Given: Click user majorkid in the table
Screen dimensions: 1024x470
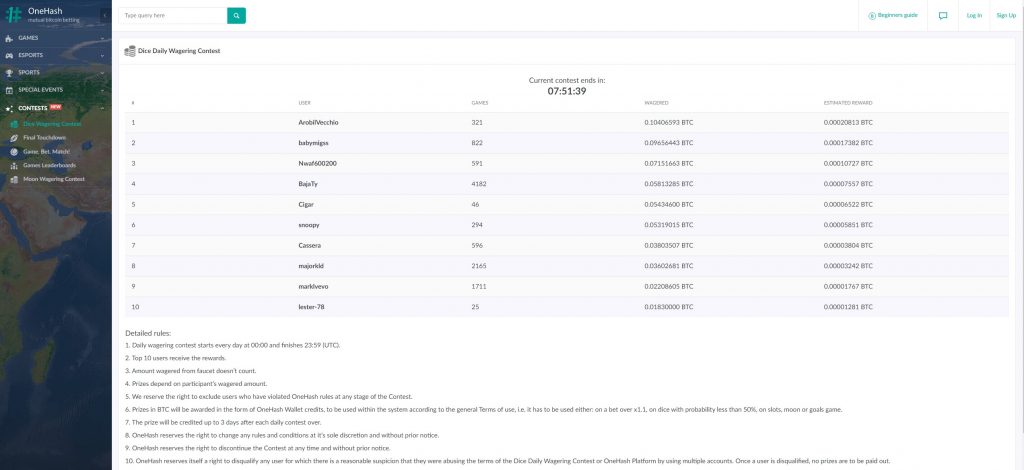Looking at the screenshot, I should [x=312, y=266].
